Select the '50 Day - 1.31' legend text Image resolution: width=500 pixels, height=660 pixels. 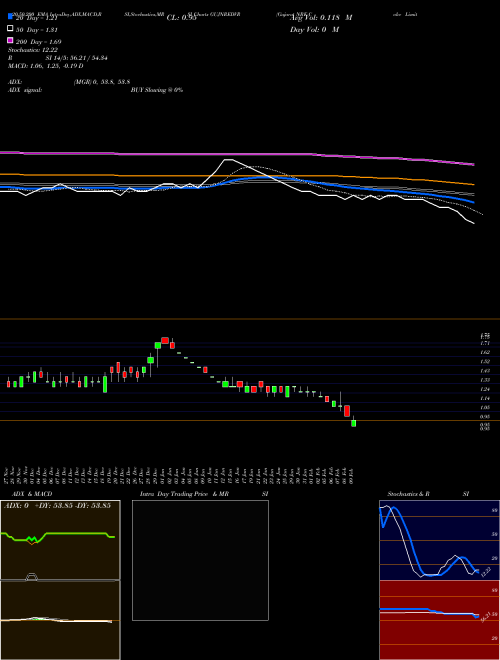coord(37,30)
